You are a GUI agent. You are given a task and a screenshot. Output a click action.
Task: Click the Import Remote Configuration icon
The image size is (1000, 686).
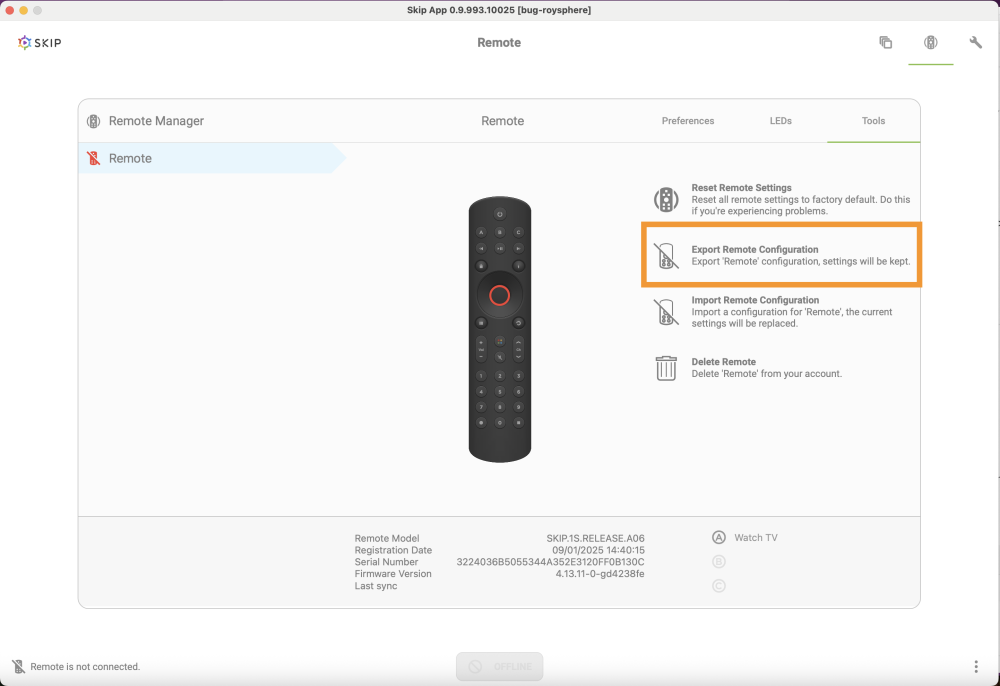point(666,312)
